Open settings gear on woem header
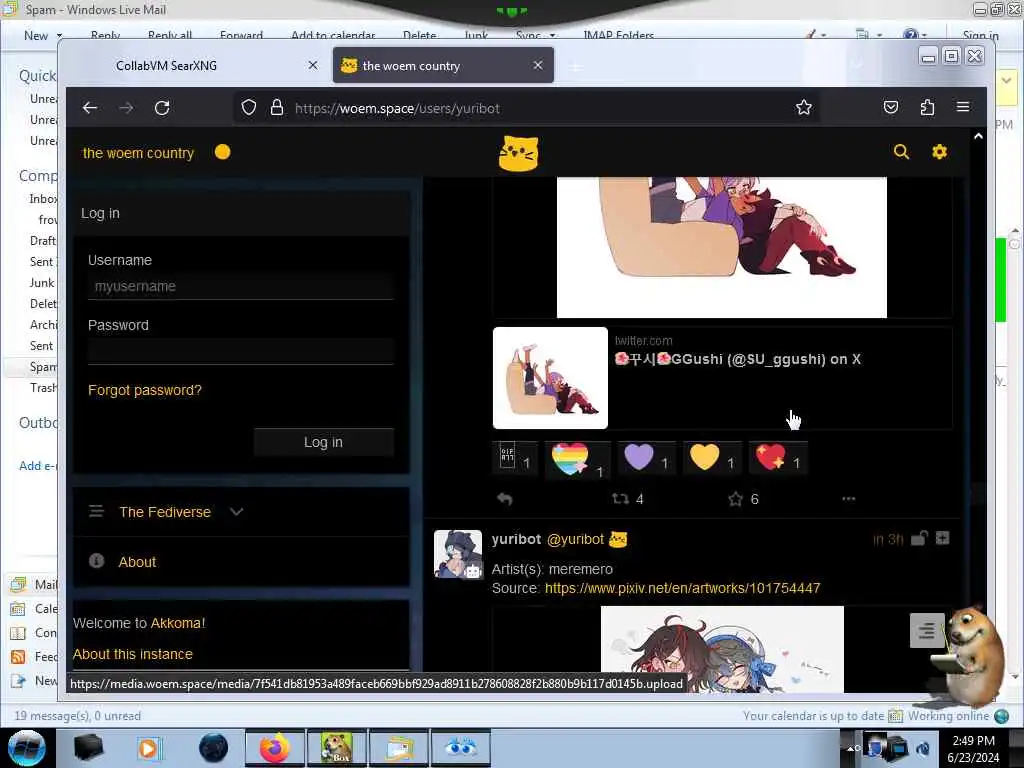The image size is (1024, 768). 939,152
